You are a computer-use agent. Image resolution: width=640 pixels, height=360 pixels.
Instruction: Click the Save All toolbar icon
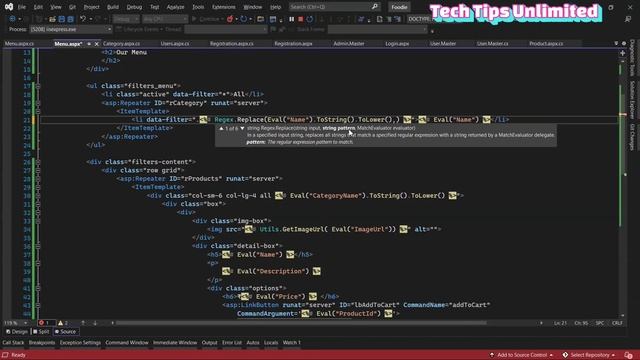(x=70, y=19)
